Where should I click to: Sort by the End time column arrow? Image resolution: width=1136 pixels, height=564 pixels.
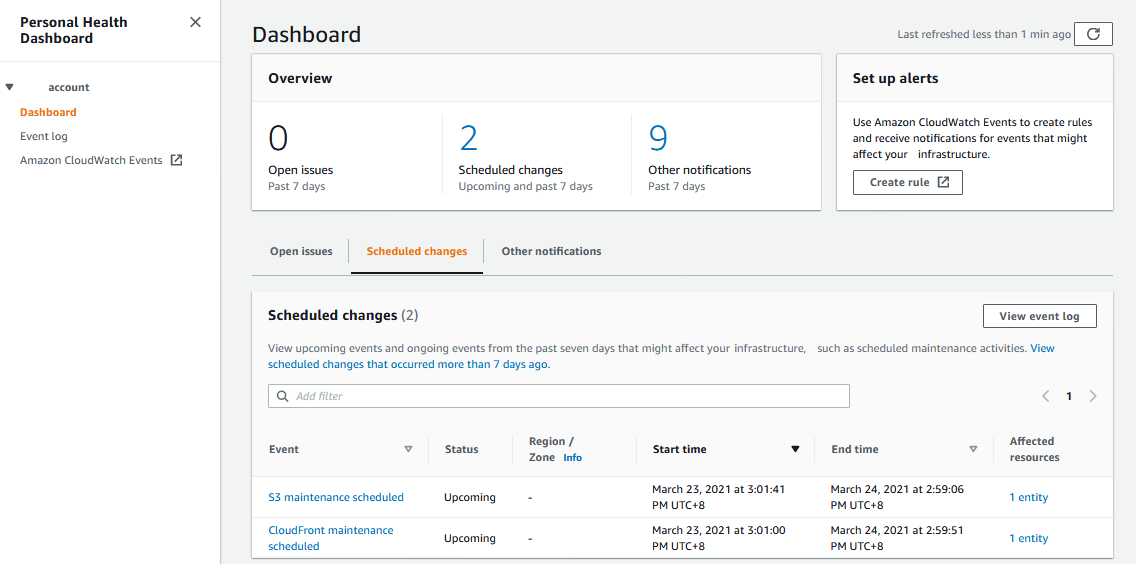click(x=973, y=449)
